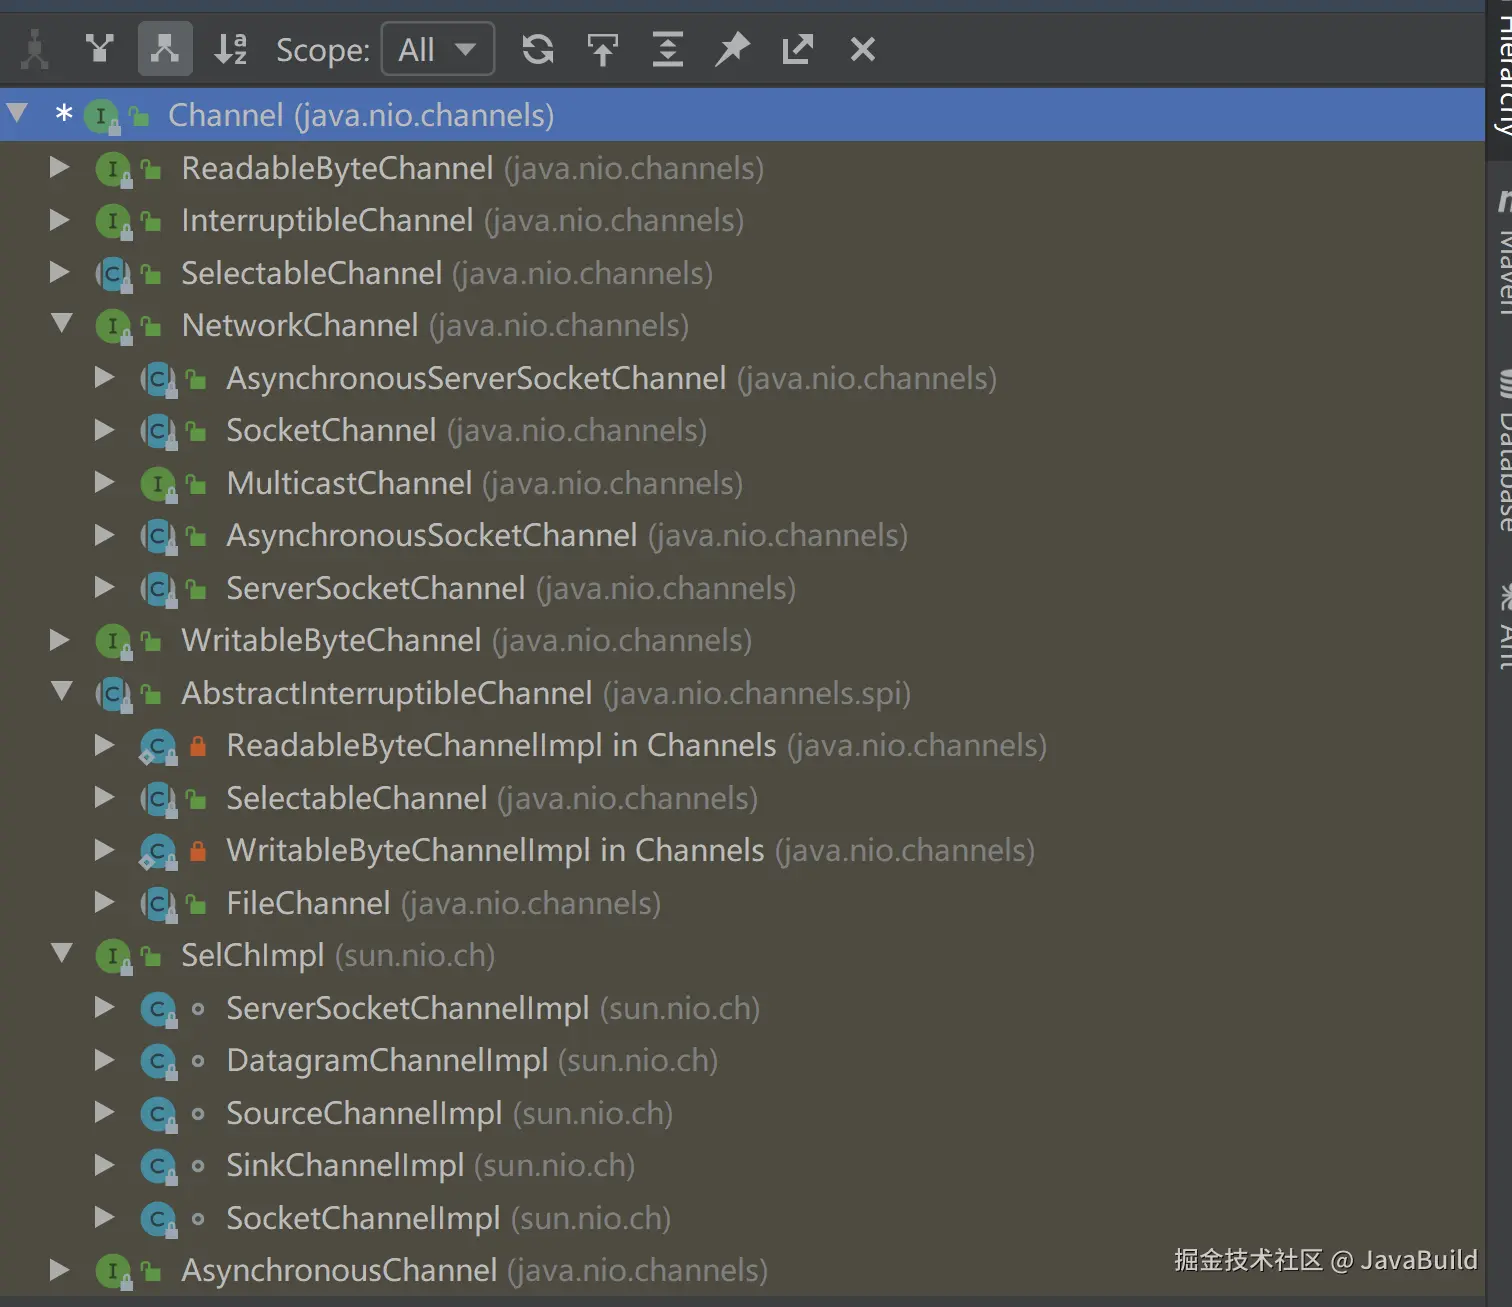Select SinkChannelImpl row
Screen dimensions: 1512x1307
tap(742, 1165)
